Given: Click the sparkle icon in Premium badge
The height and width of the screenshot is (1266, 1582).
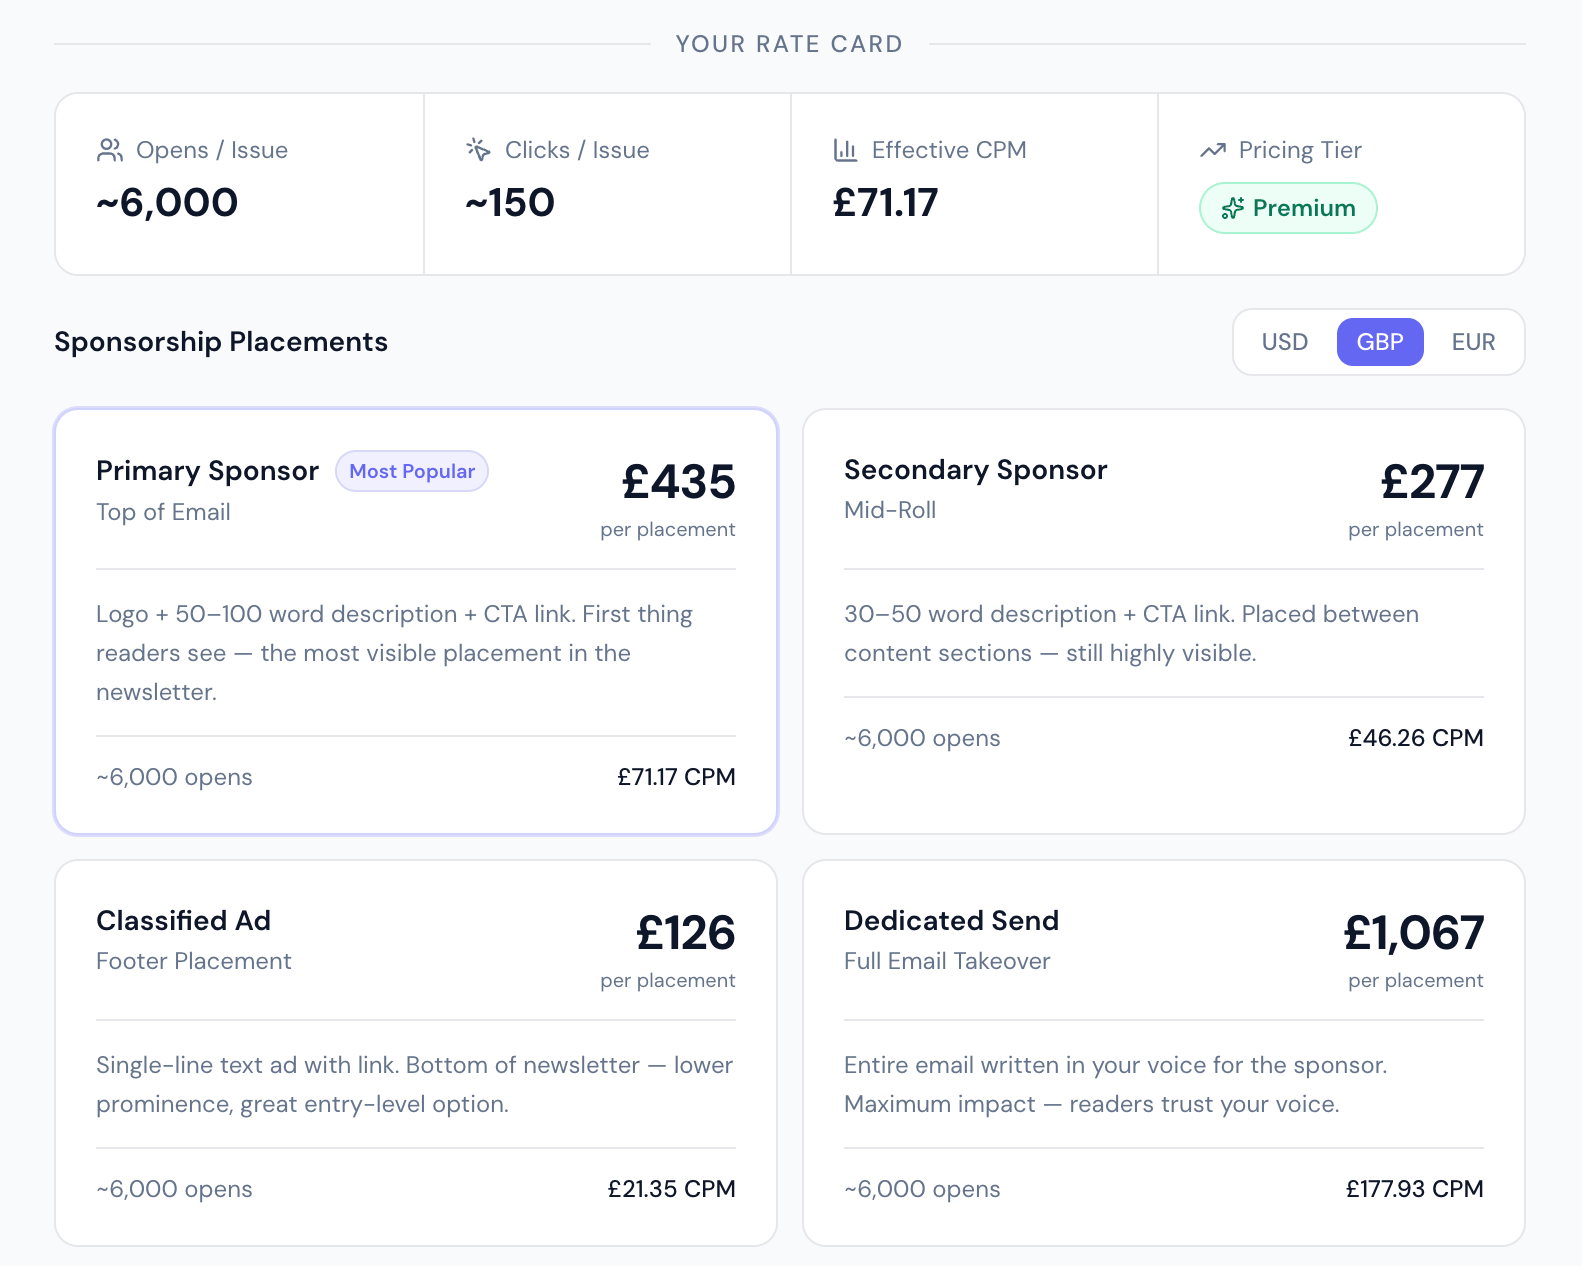Looking at the screenshot, I should (1233, 208).
